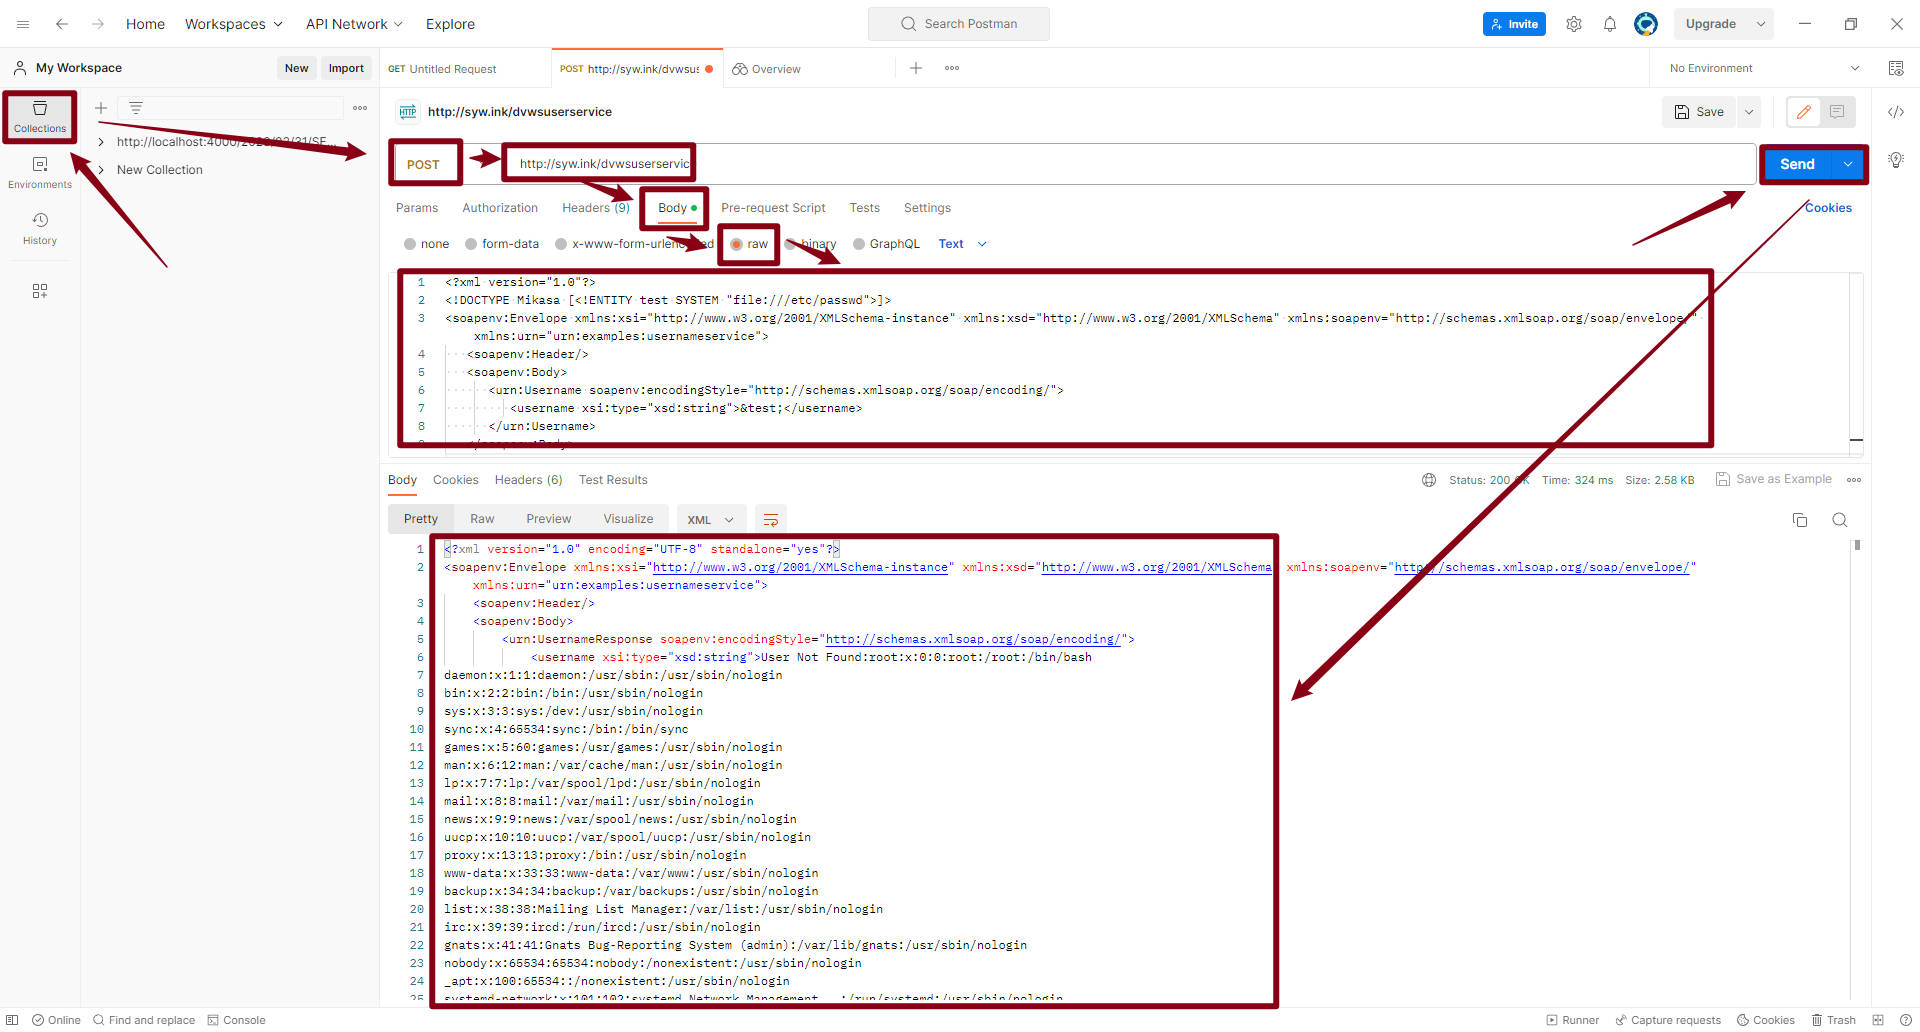1920x1032 pixels.
Task: Open the POST method dropdown
Action: (x=425, y=164)
